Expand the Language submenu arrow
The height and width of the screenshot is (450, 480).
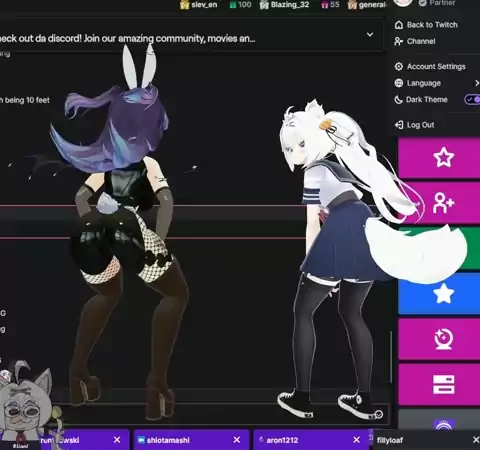click(477, 83)
